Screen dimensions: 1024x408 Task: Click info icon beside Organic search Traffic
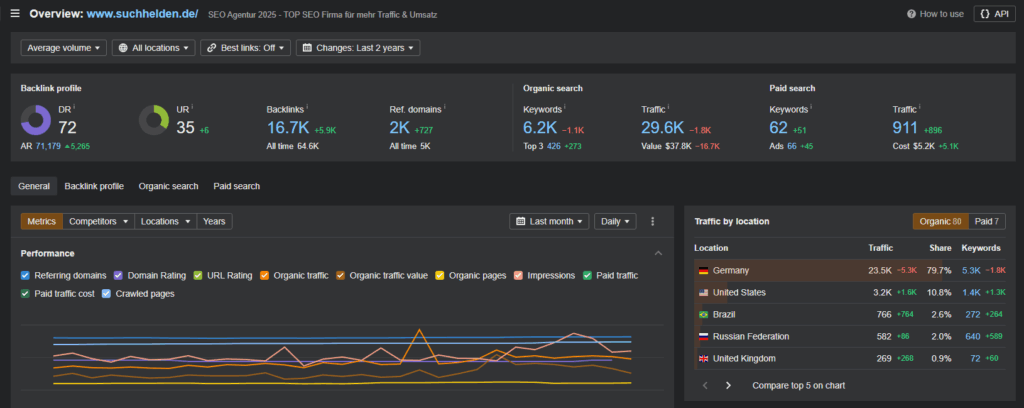(669, 107)
